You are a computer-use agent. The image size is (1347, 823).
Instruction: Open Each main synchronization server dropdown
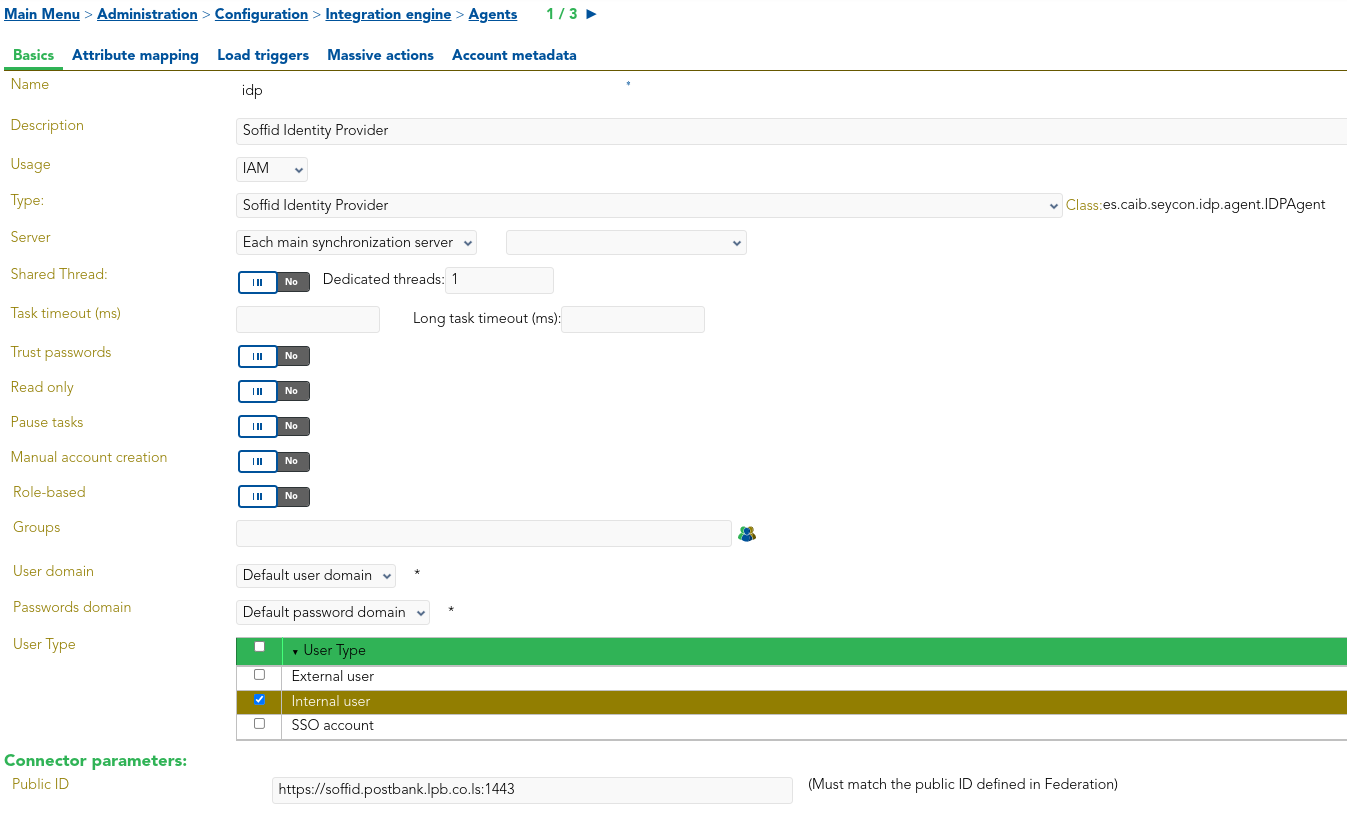(357, 243)
